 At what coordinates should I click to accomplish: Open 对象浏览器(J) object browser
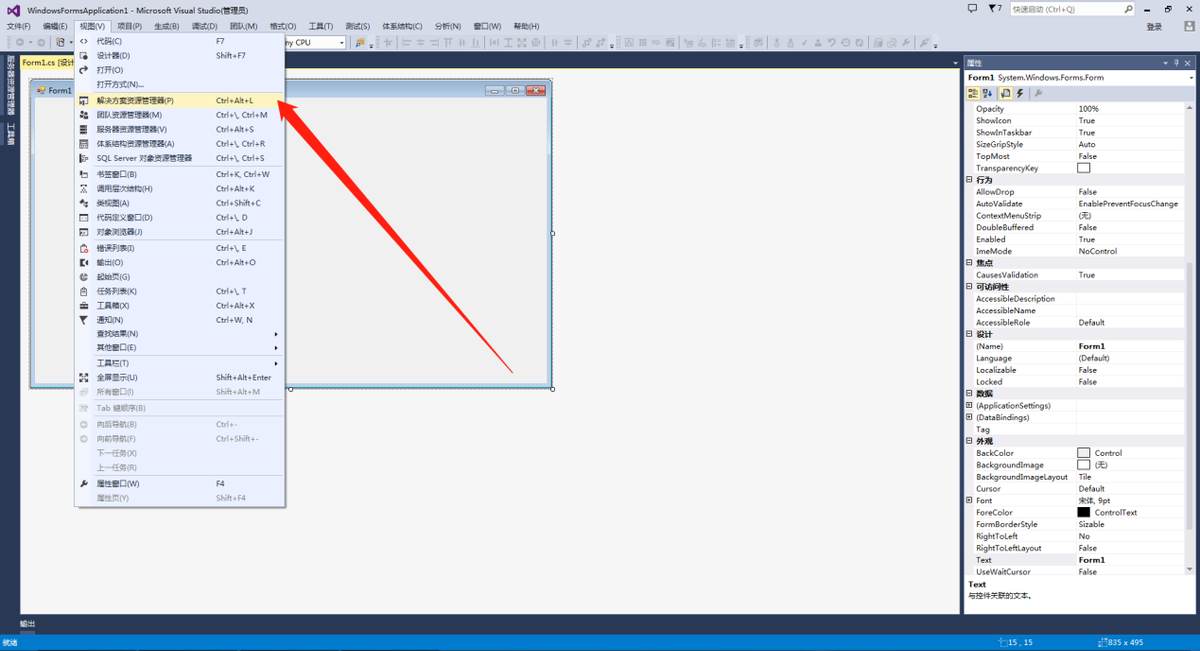180,232
